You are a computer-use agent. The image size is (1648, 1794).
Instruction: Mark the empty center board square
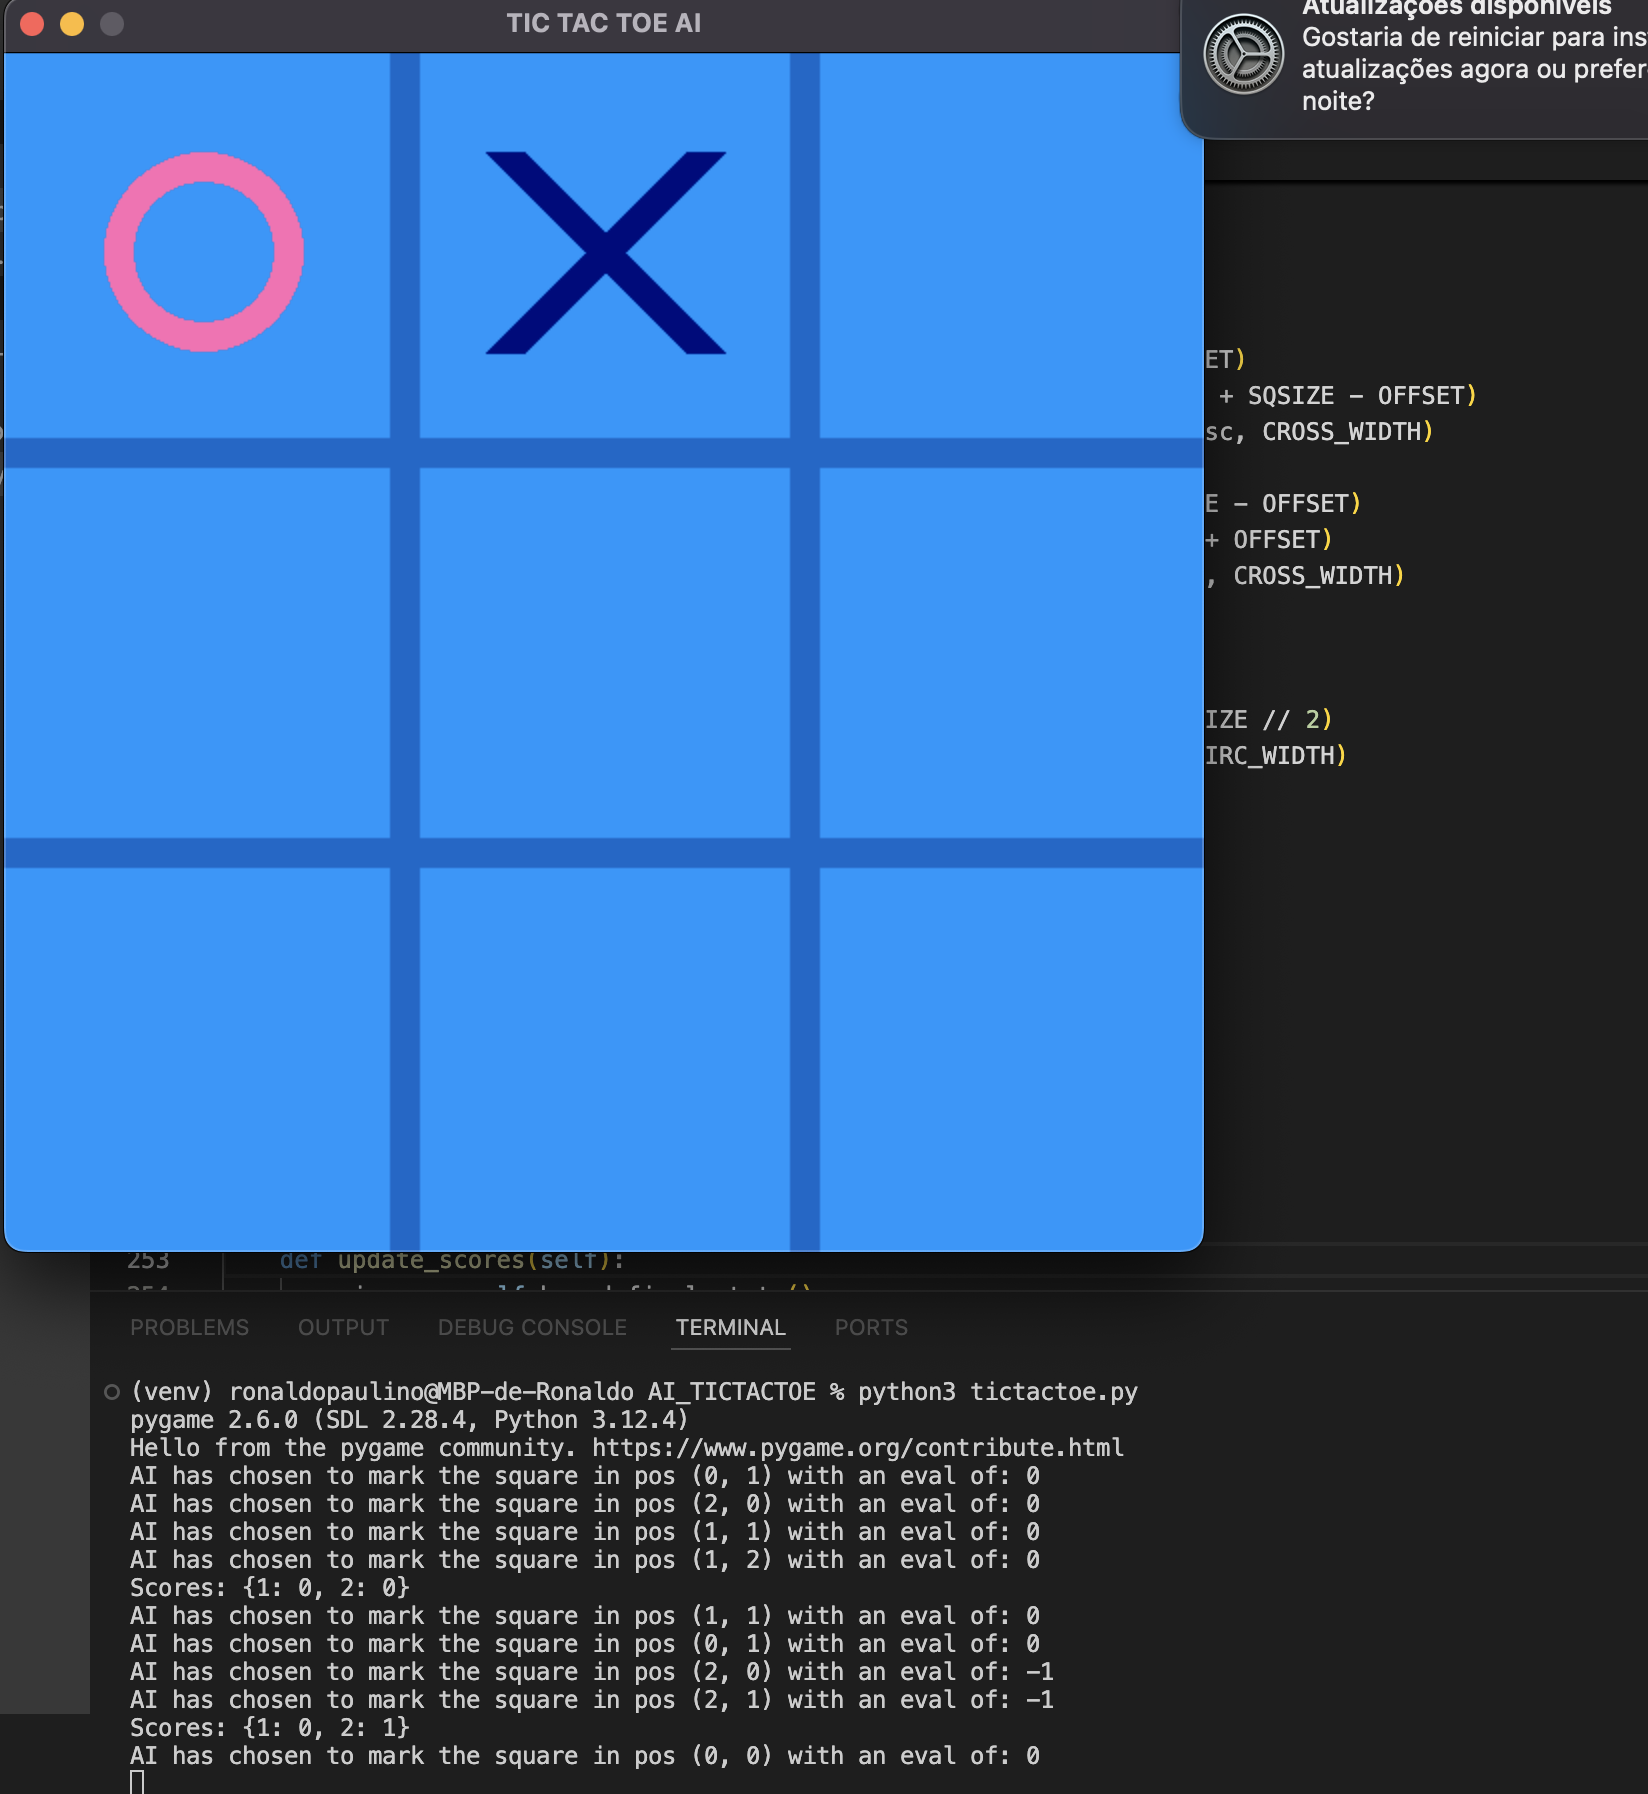point(605,653)
